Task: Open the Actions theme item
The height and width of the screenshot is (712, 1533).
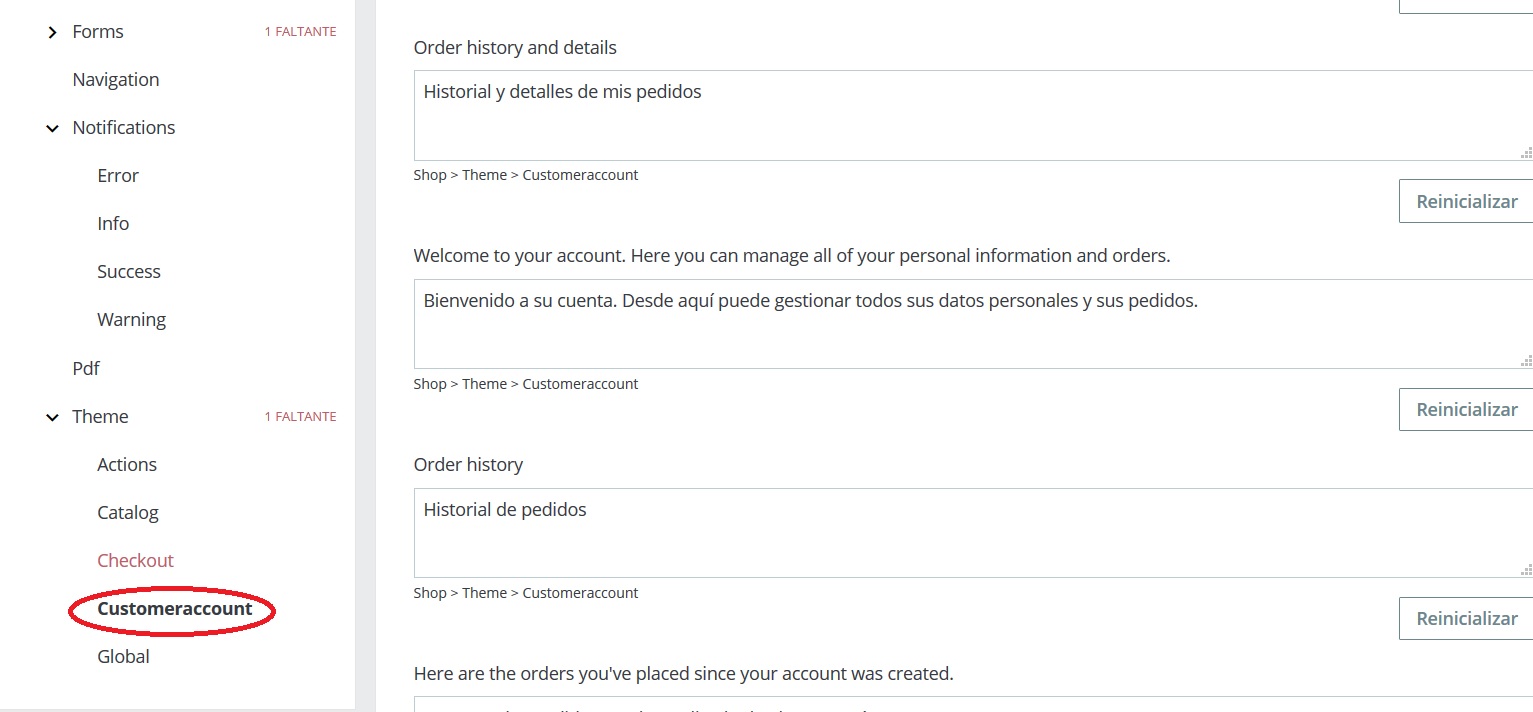Action: [127, 465]
